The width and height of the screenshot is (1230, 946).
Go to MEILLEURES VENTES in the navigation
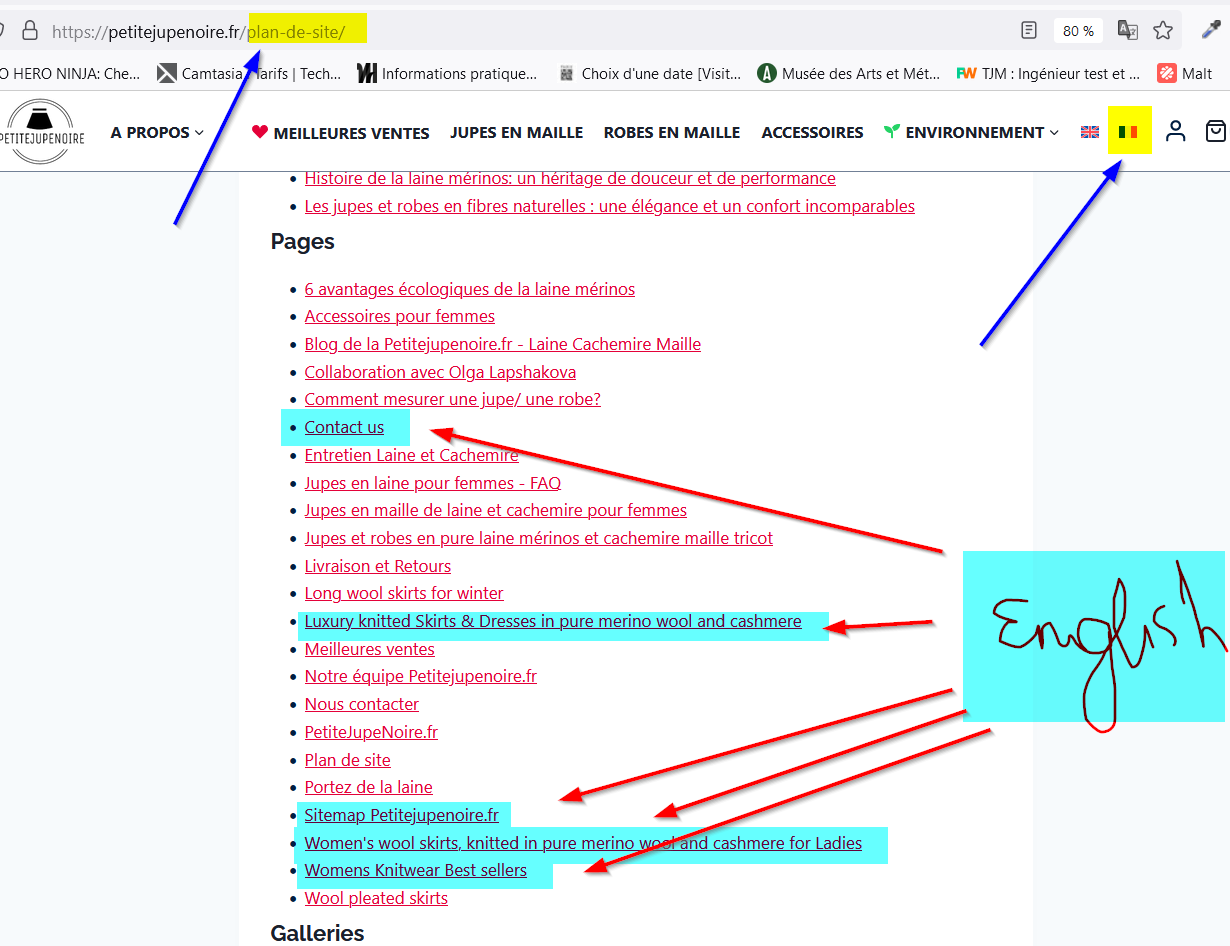[340, 132]
